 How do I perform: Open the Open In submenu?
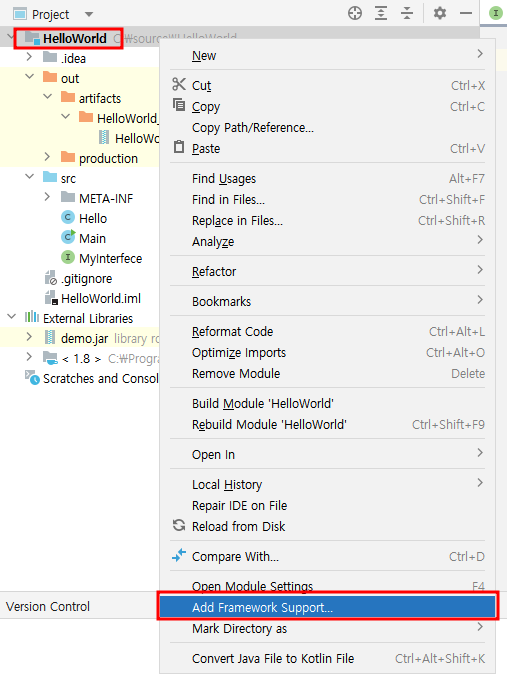pos(327,455)
